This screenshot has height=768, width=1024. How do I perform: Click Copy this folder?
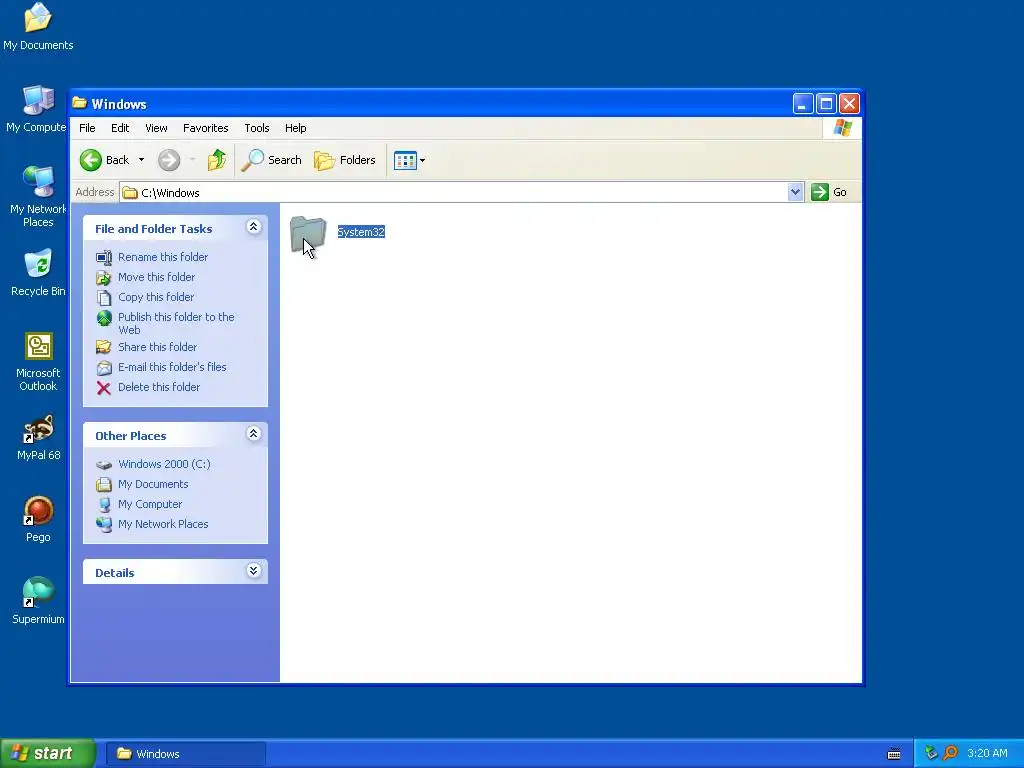tap(155, 297)
